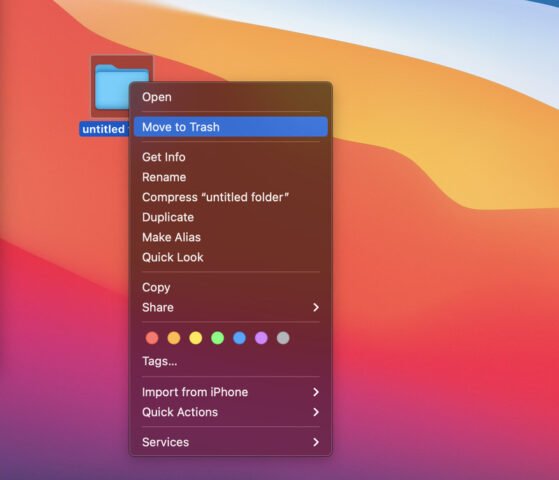Click the Share menu entry
559x480 pixels.
(231, 307)
